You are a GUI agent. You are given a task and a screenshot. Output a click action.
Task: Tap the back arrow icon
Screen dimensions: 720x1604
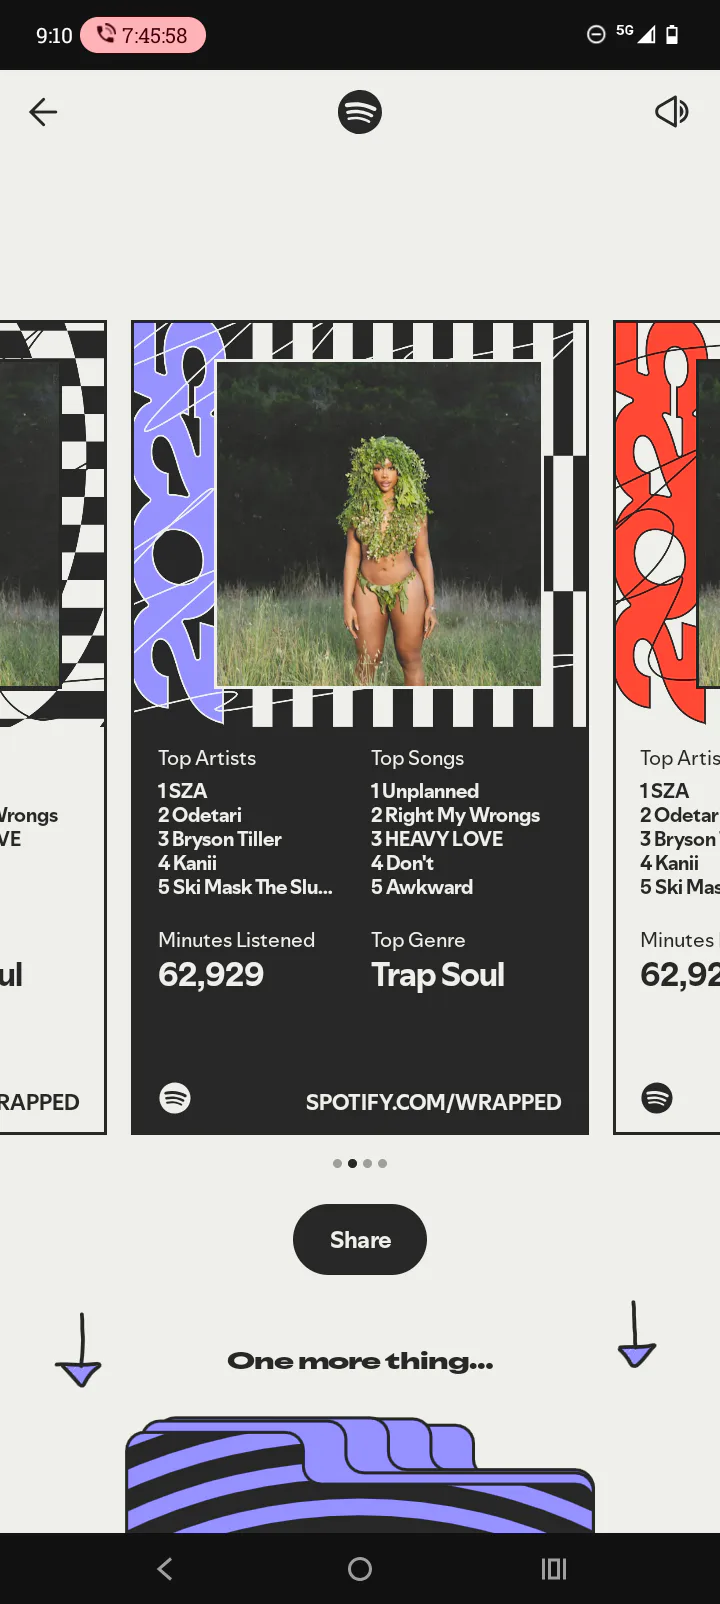point(43,112)
